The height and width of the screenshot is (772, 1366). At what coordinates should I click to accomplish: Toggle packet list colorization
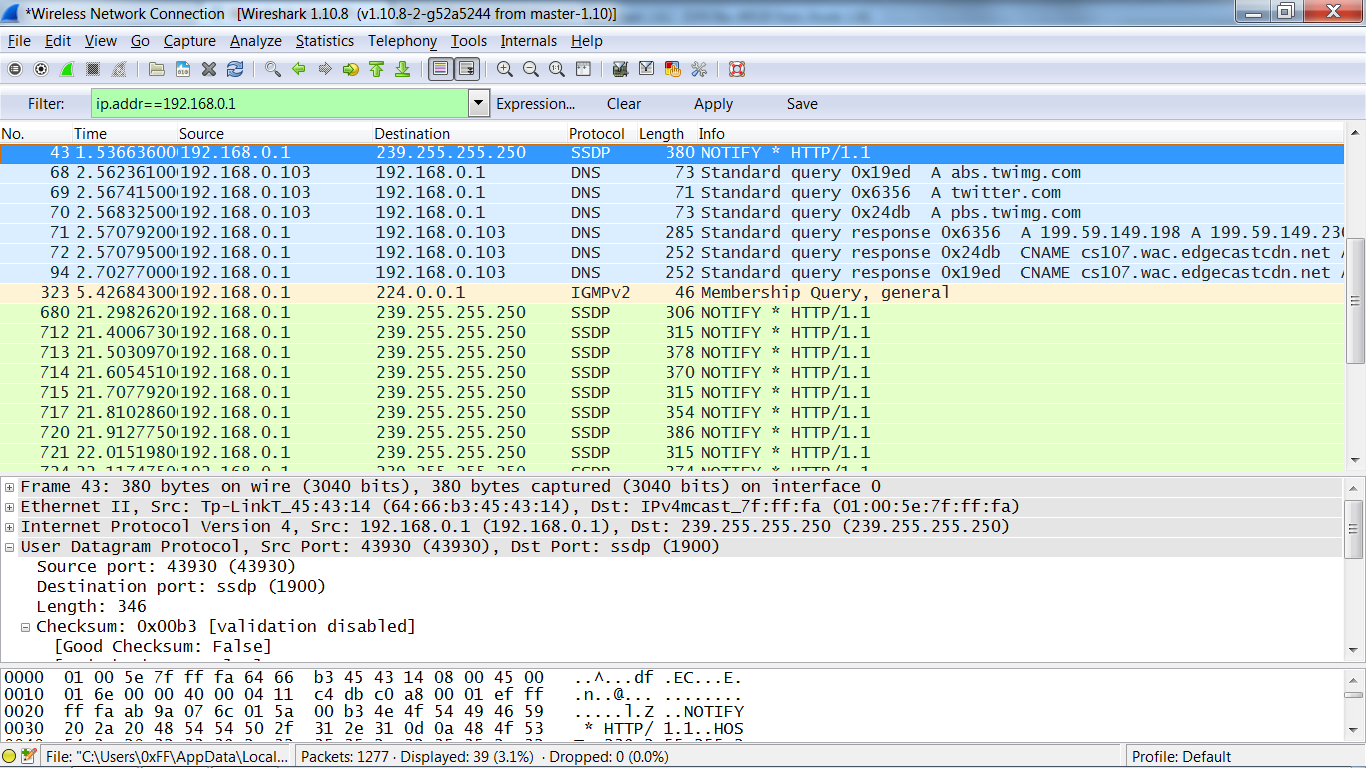click(440, 69)
